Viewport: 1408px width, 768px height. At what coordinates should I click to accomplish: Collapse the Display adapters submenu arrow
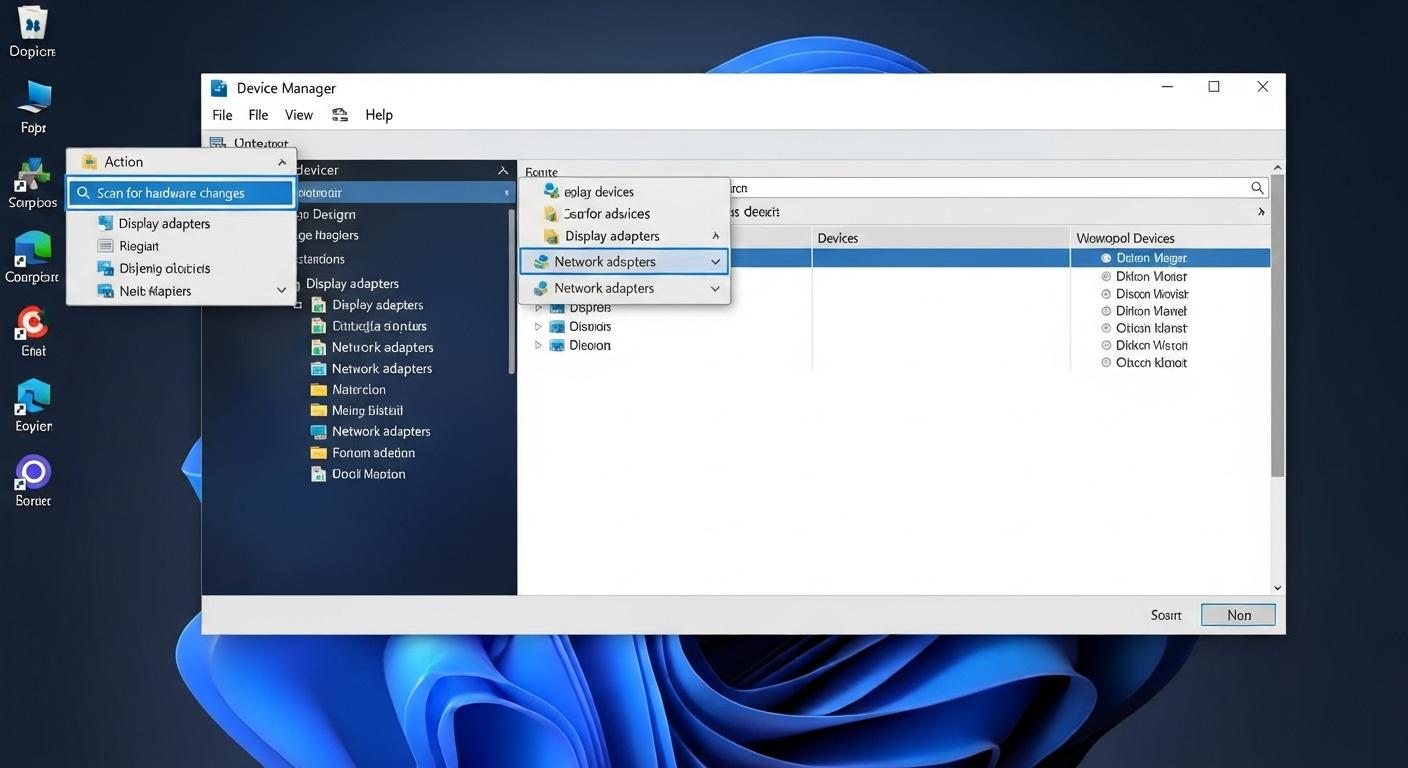(x=716, y=236)
